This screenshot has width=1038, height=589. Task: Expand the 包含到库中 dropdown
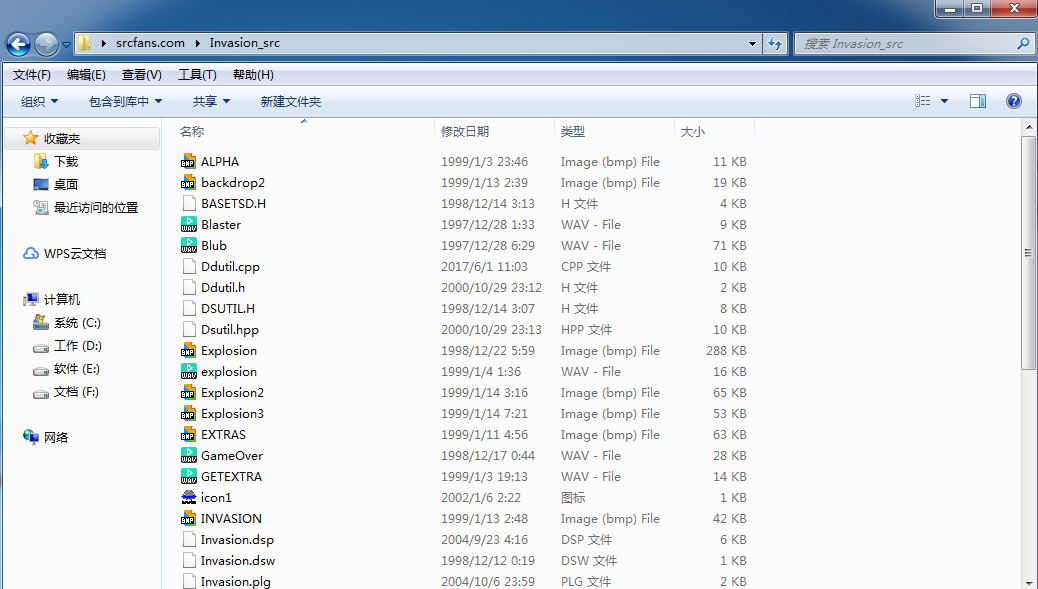125,101
